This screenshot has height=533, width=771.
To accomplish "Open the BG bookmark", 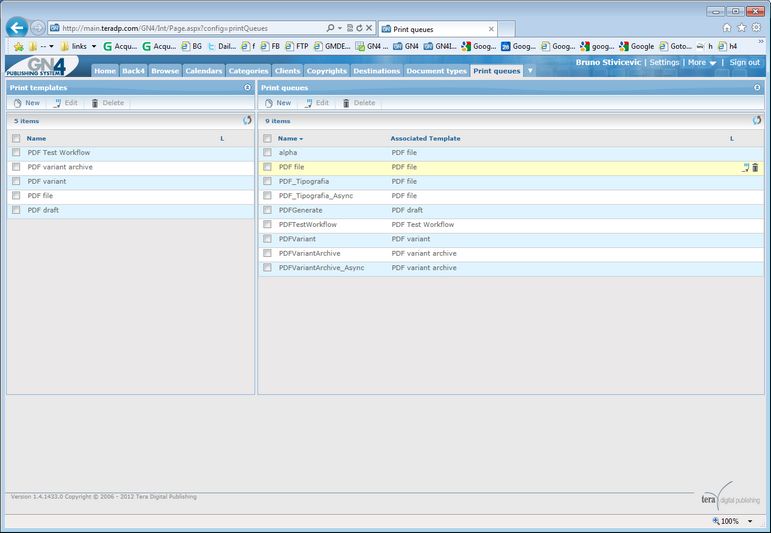I will [192, 46].
